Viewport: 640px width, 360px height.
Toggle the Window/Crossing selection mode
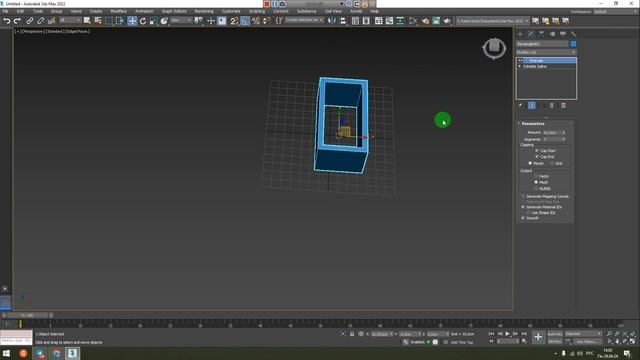tap(120, 20)
